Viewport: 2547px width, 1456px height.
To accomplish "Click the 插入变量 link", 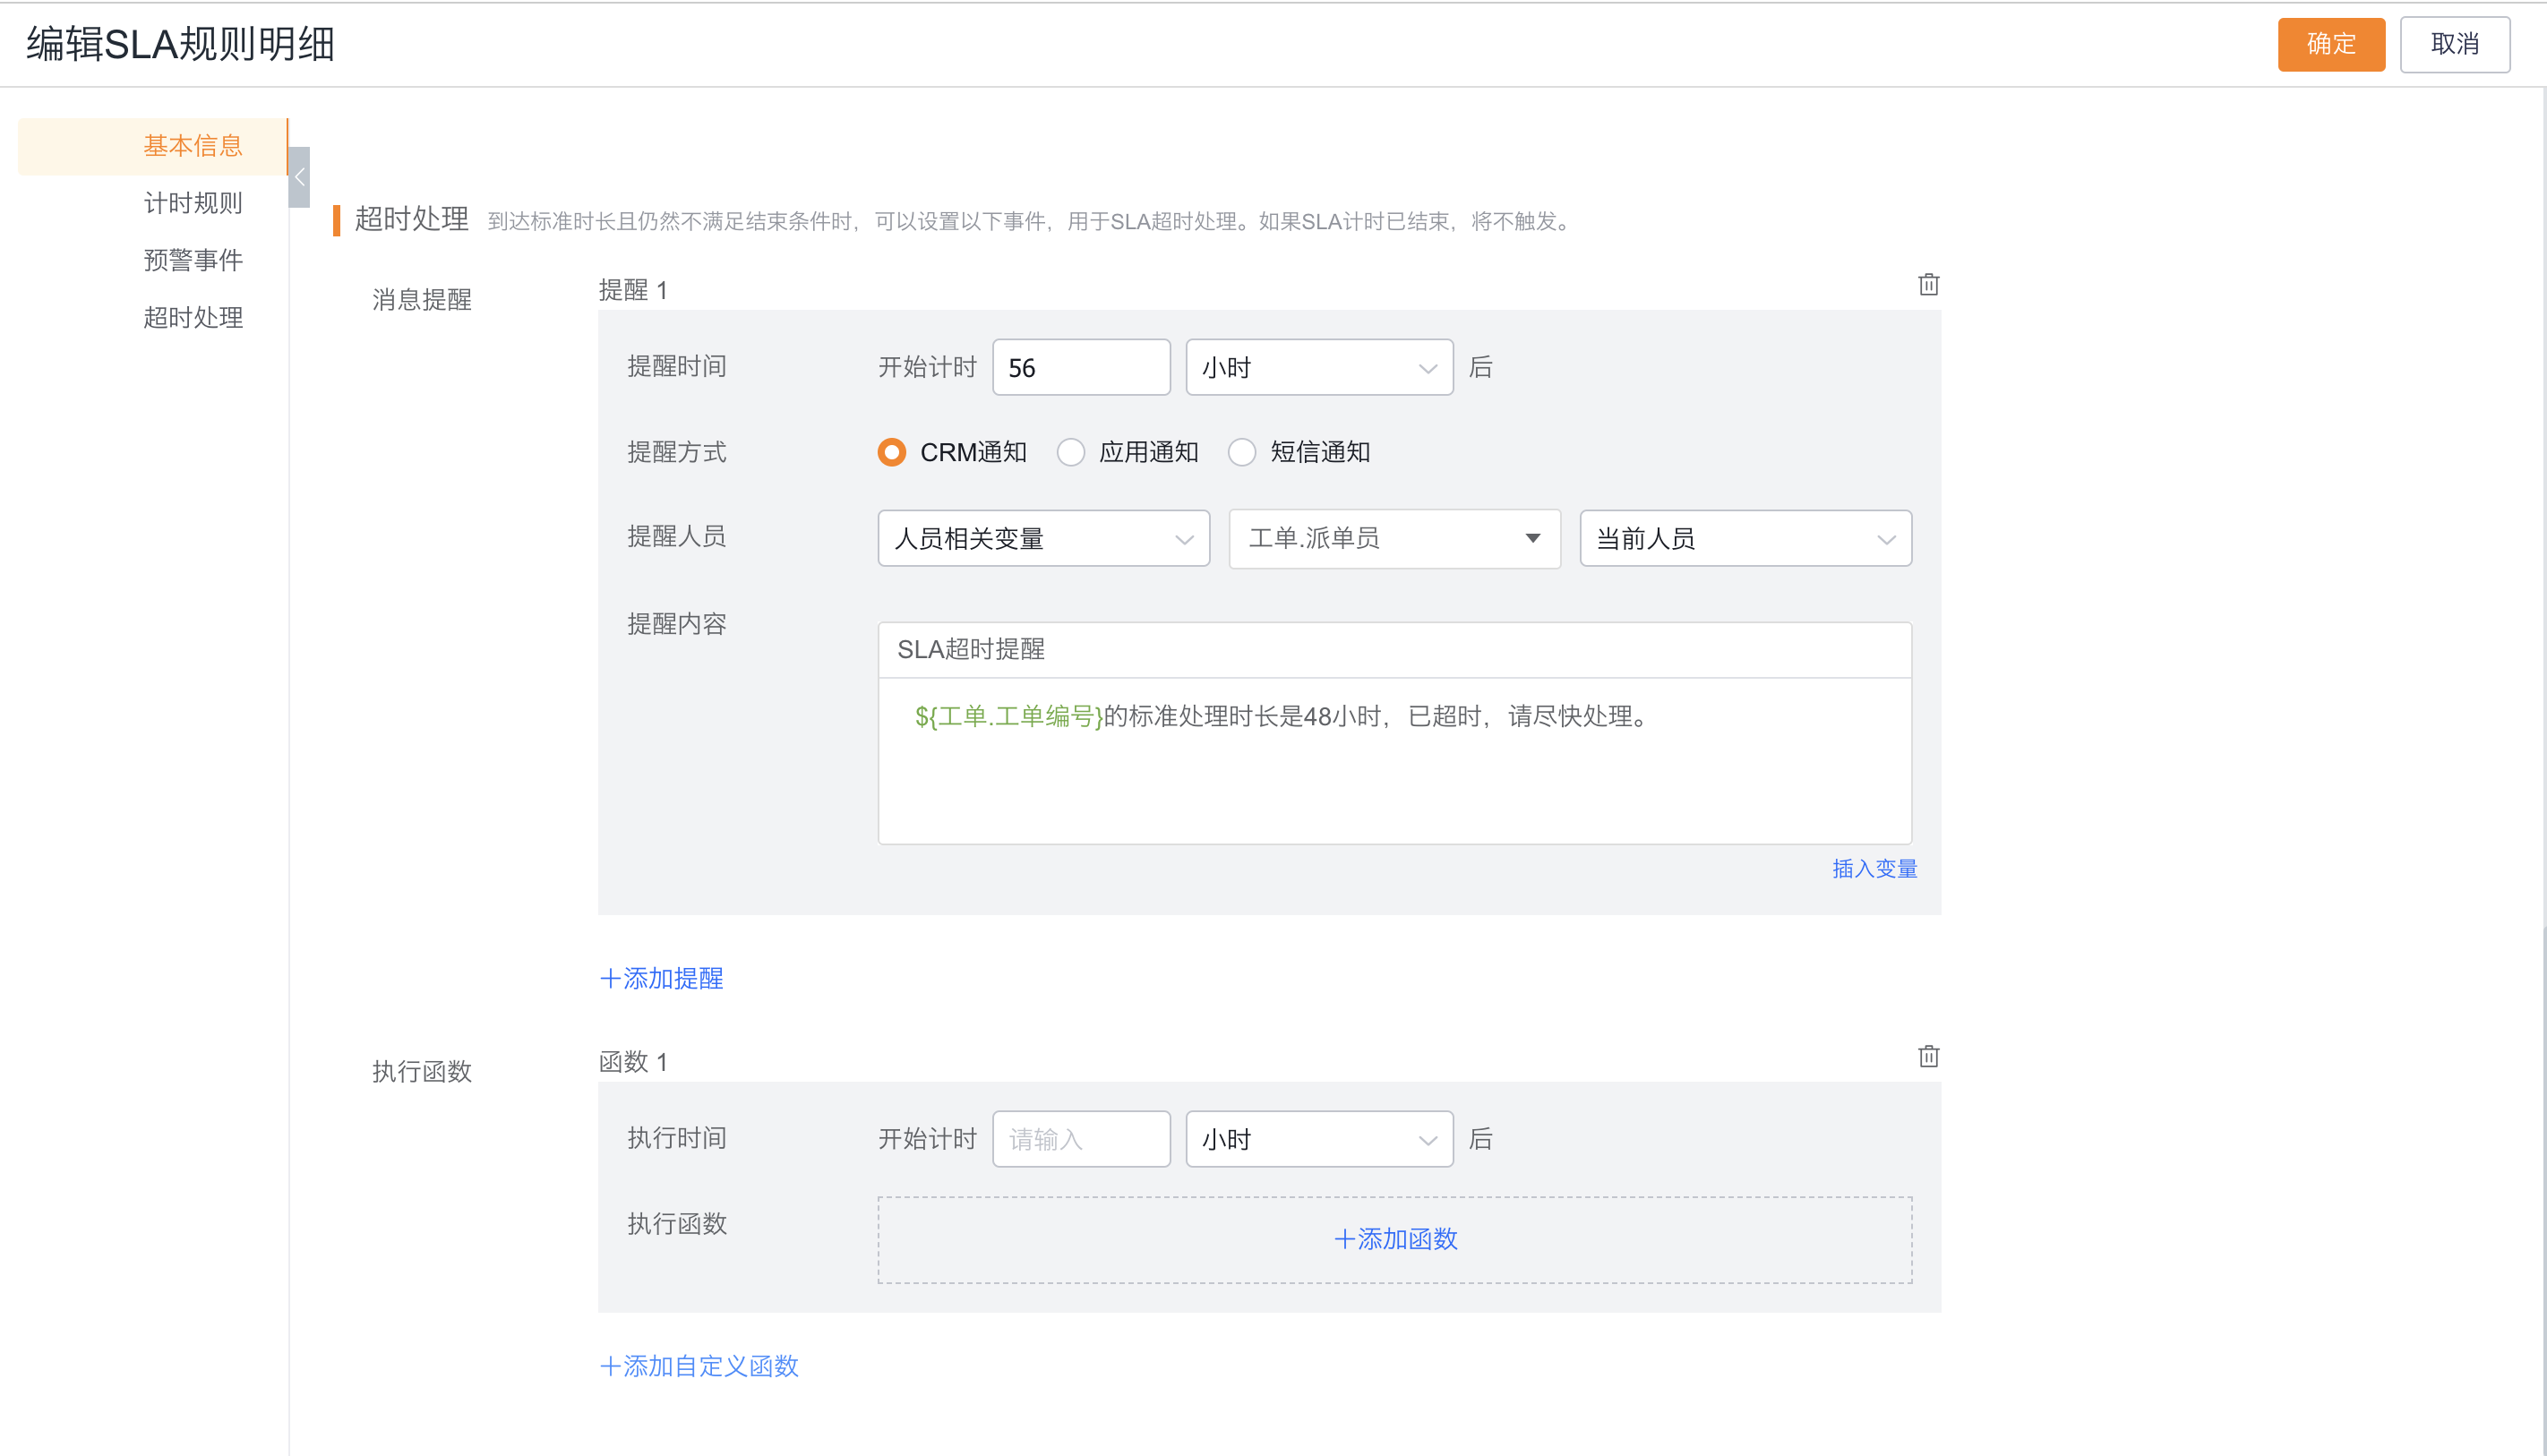I will (x=1874, y=868).
